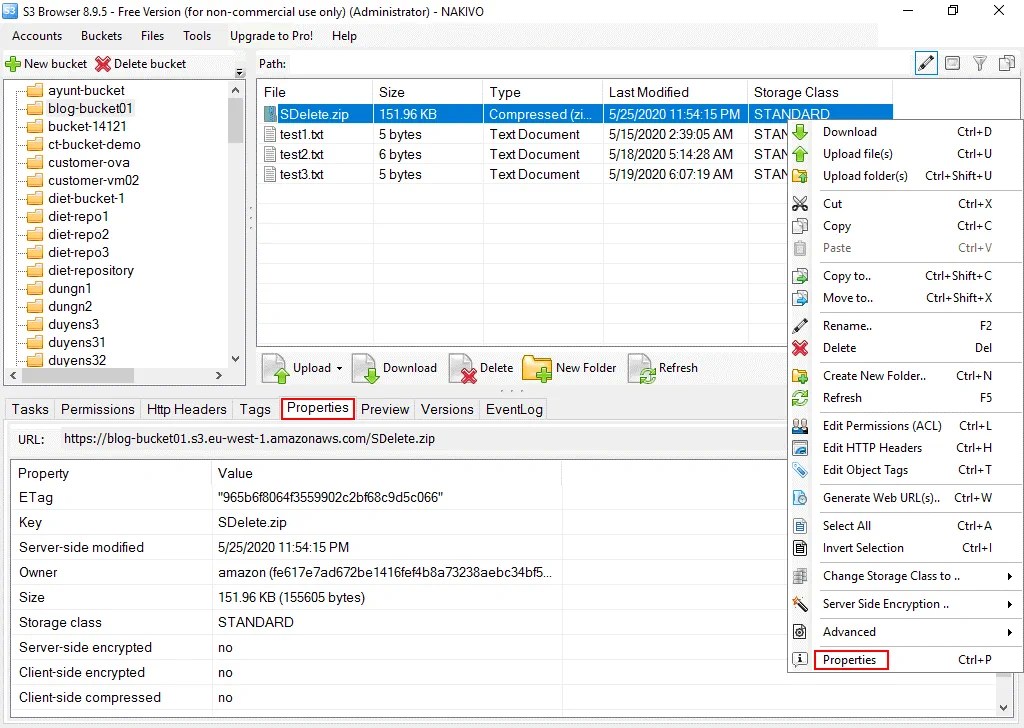The width and height of the screenshot is (1024, 728).
Task: Click the Download button below the file list
Action: (x=395, y=368)
